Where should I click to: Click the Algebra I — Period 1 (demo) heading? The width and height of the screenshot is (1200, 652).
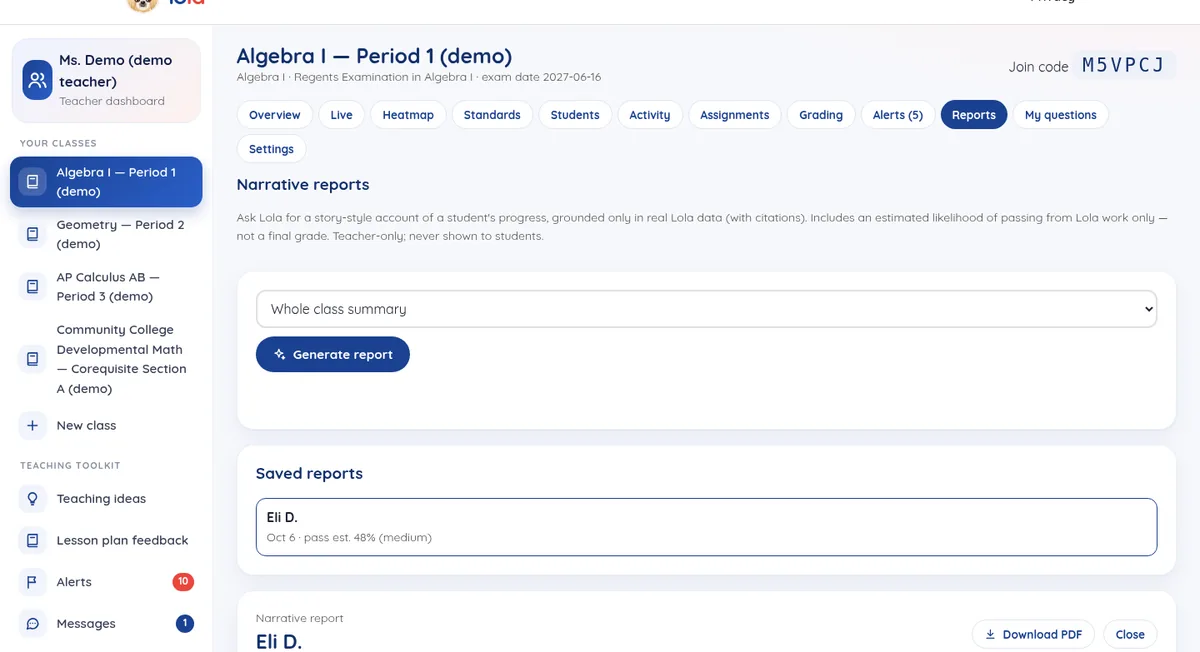(374, 55)
